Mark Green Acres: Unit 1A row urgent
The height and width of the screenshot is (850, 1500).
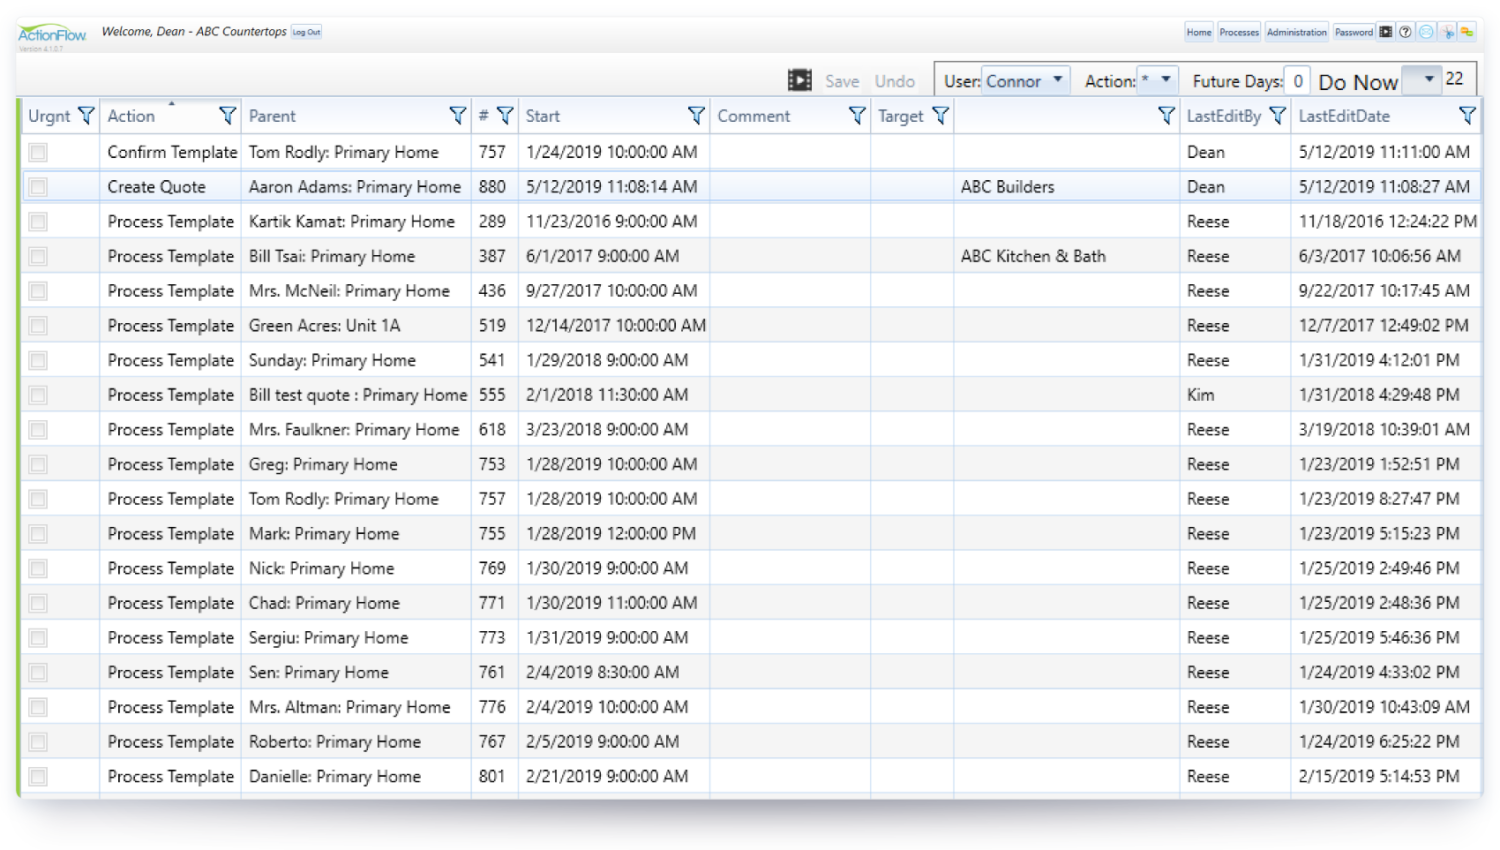coord(38,326)
